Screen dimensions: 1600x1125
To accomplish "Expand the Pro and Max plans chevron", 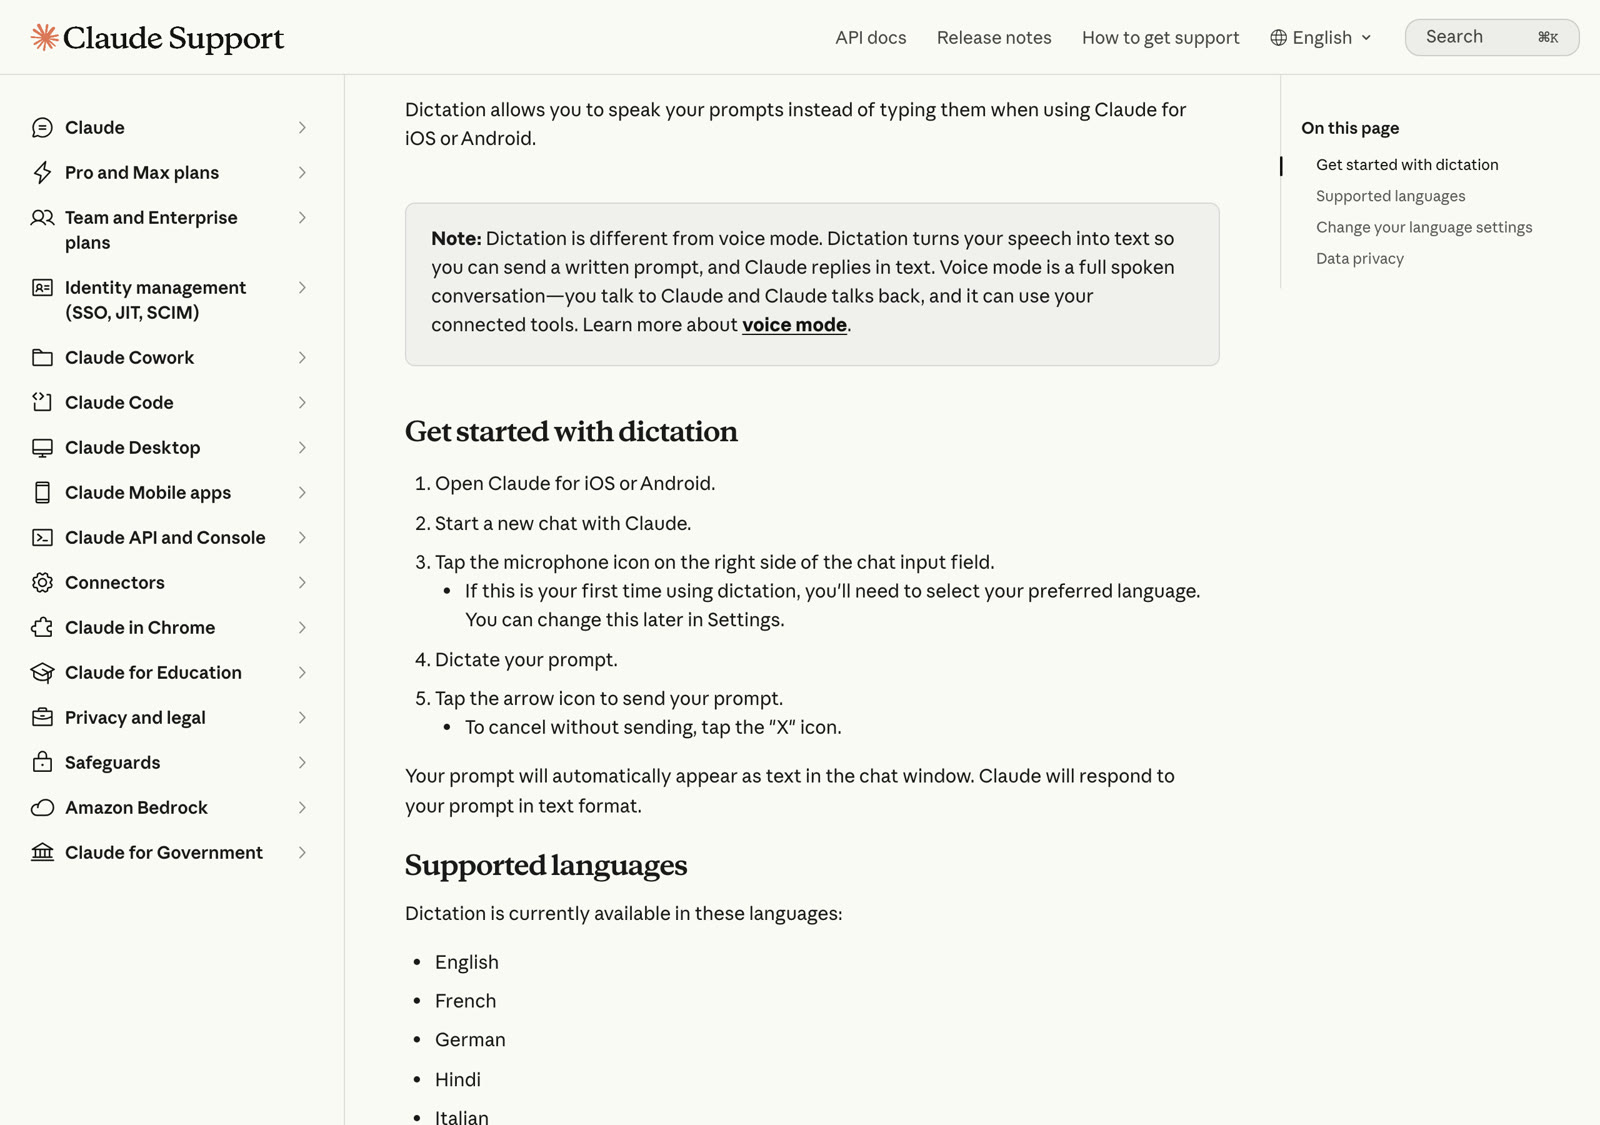I will click(302, 172).
